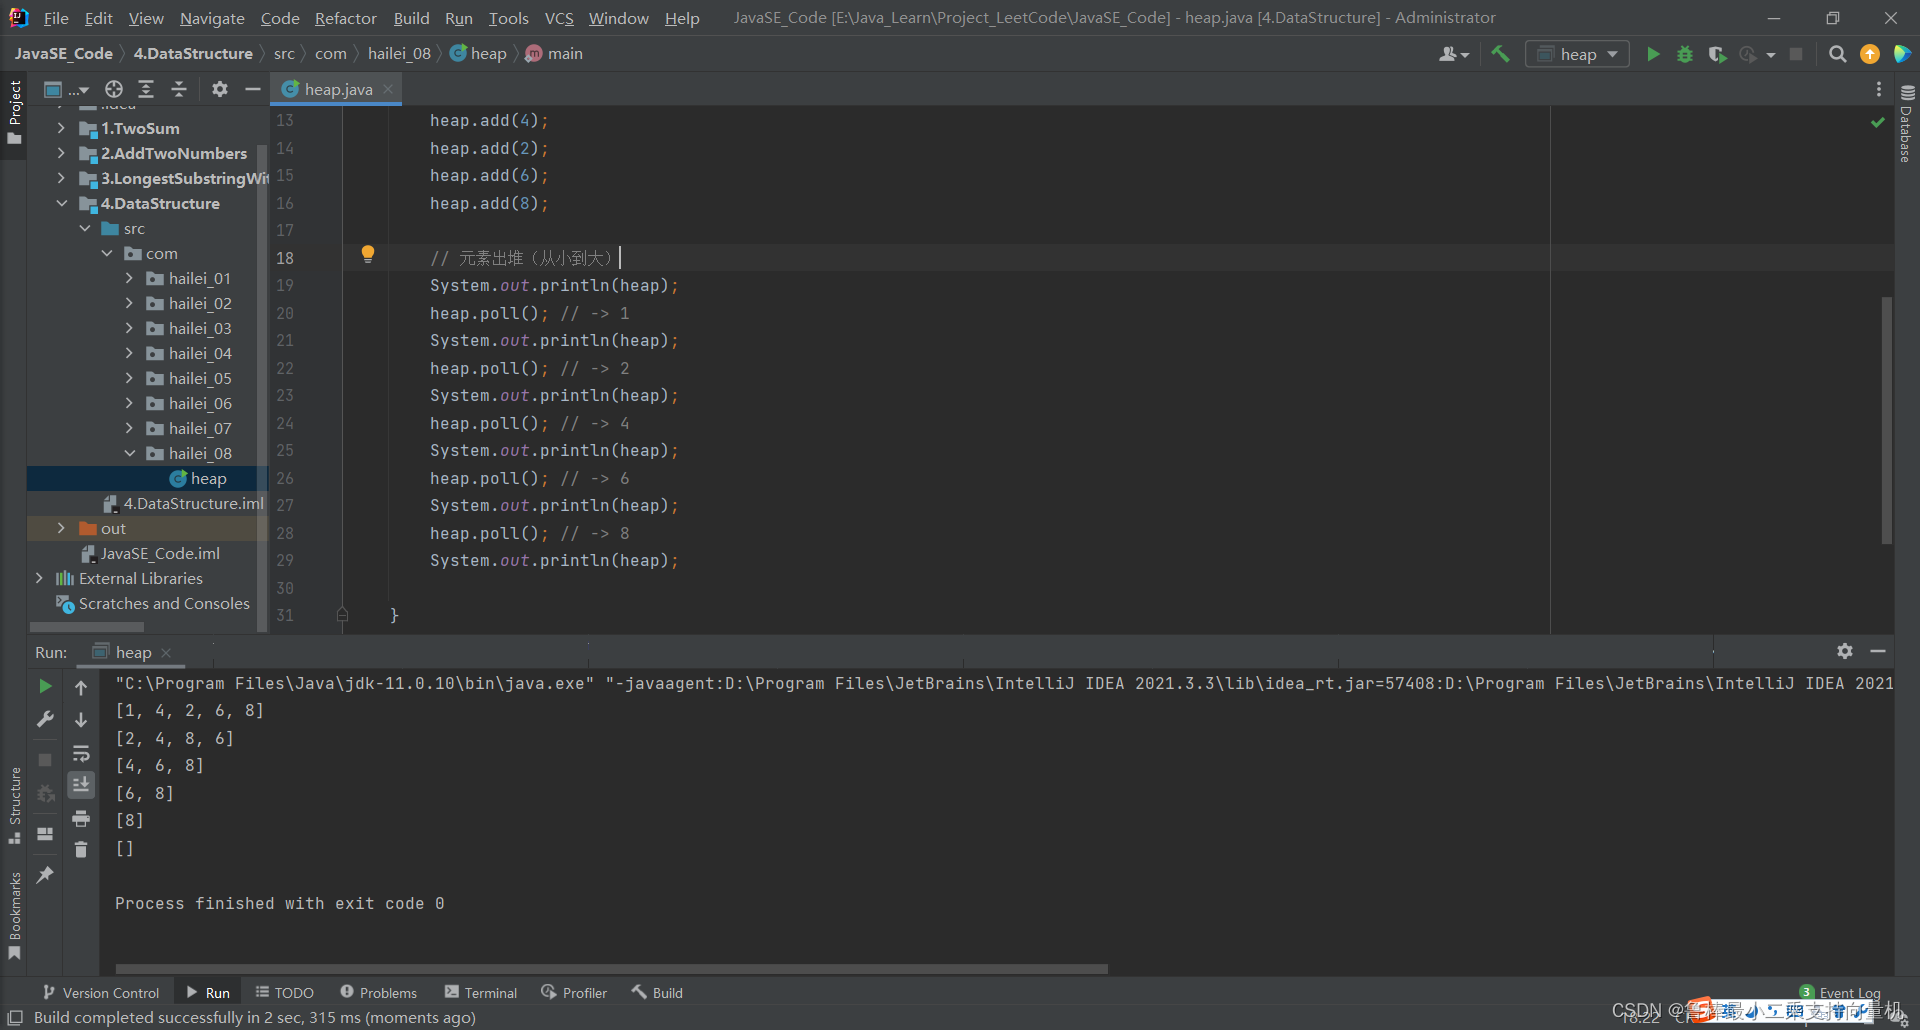Open Project panel options gear
1920x1030 pixels.
[220, 89]
